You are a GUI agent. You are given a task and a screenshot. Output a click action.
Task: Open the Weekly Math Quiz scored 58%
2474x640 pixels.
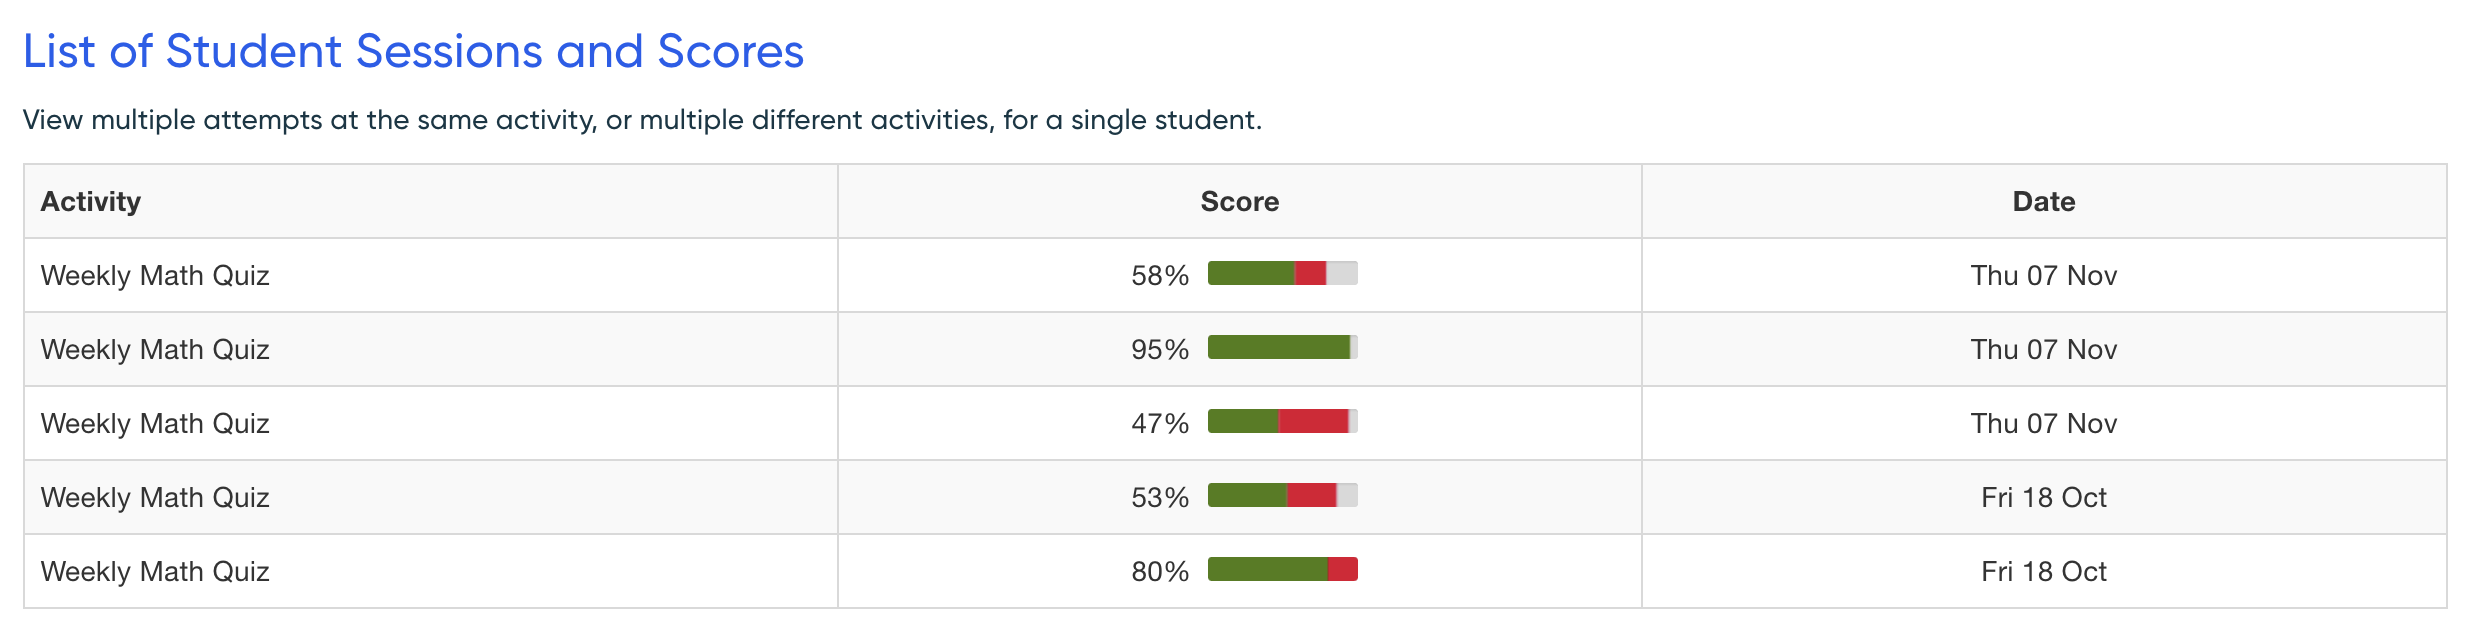coord(155,276)
